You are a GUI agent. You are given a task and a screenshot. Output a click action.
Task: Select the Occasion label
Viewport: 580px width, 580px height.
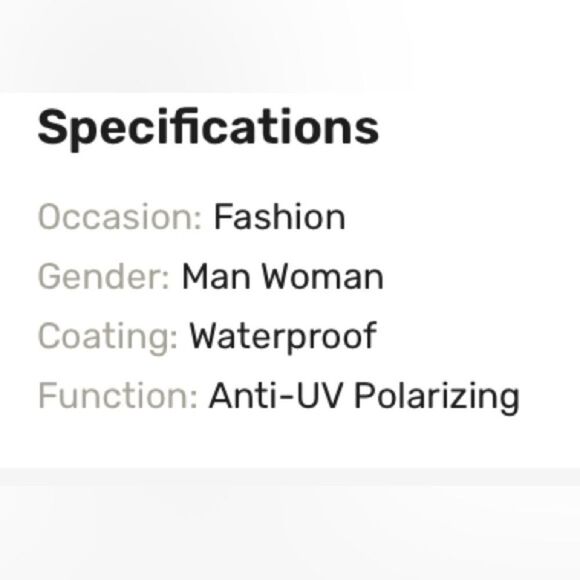tap(120, 216)
